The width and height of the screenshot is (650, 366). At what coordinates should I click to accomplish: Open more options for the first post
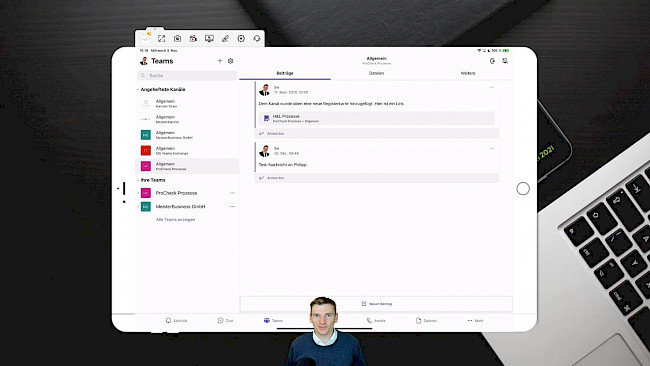(x=492, y=87)
